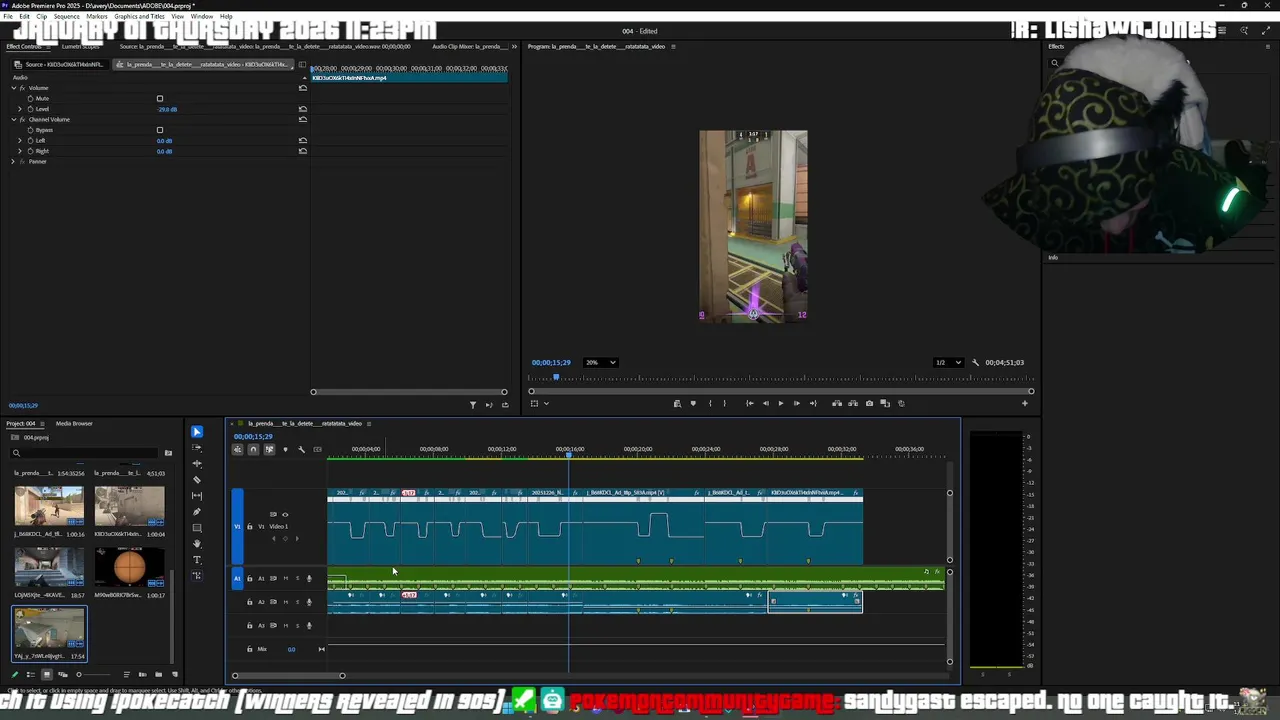Toggle insert sequences as nests button
Screen dimensions: 1280x720
(237, 449)
